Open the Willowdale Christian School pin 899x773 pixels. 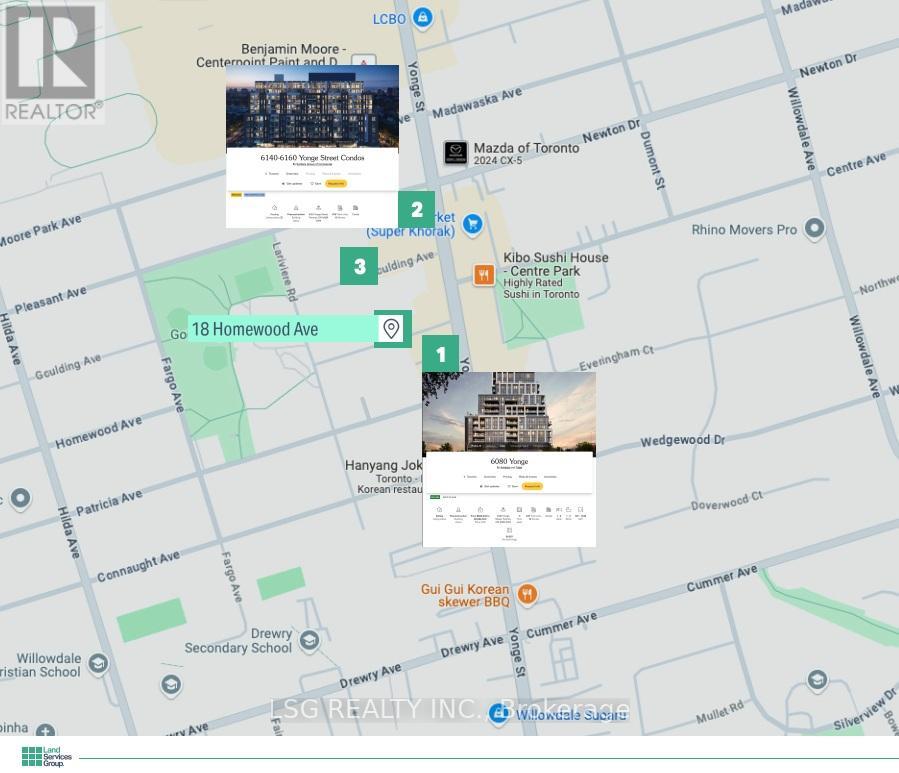point(98,664)
